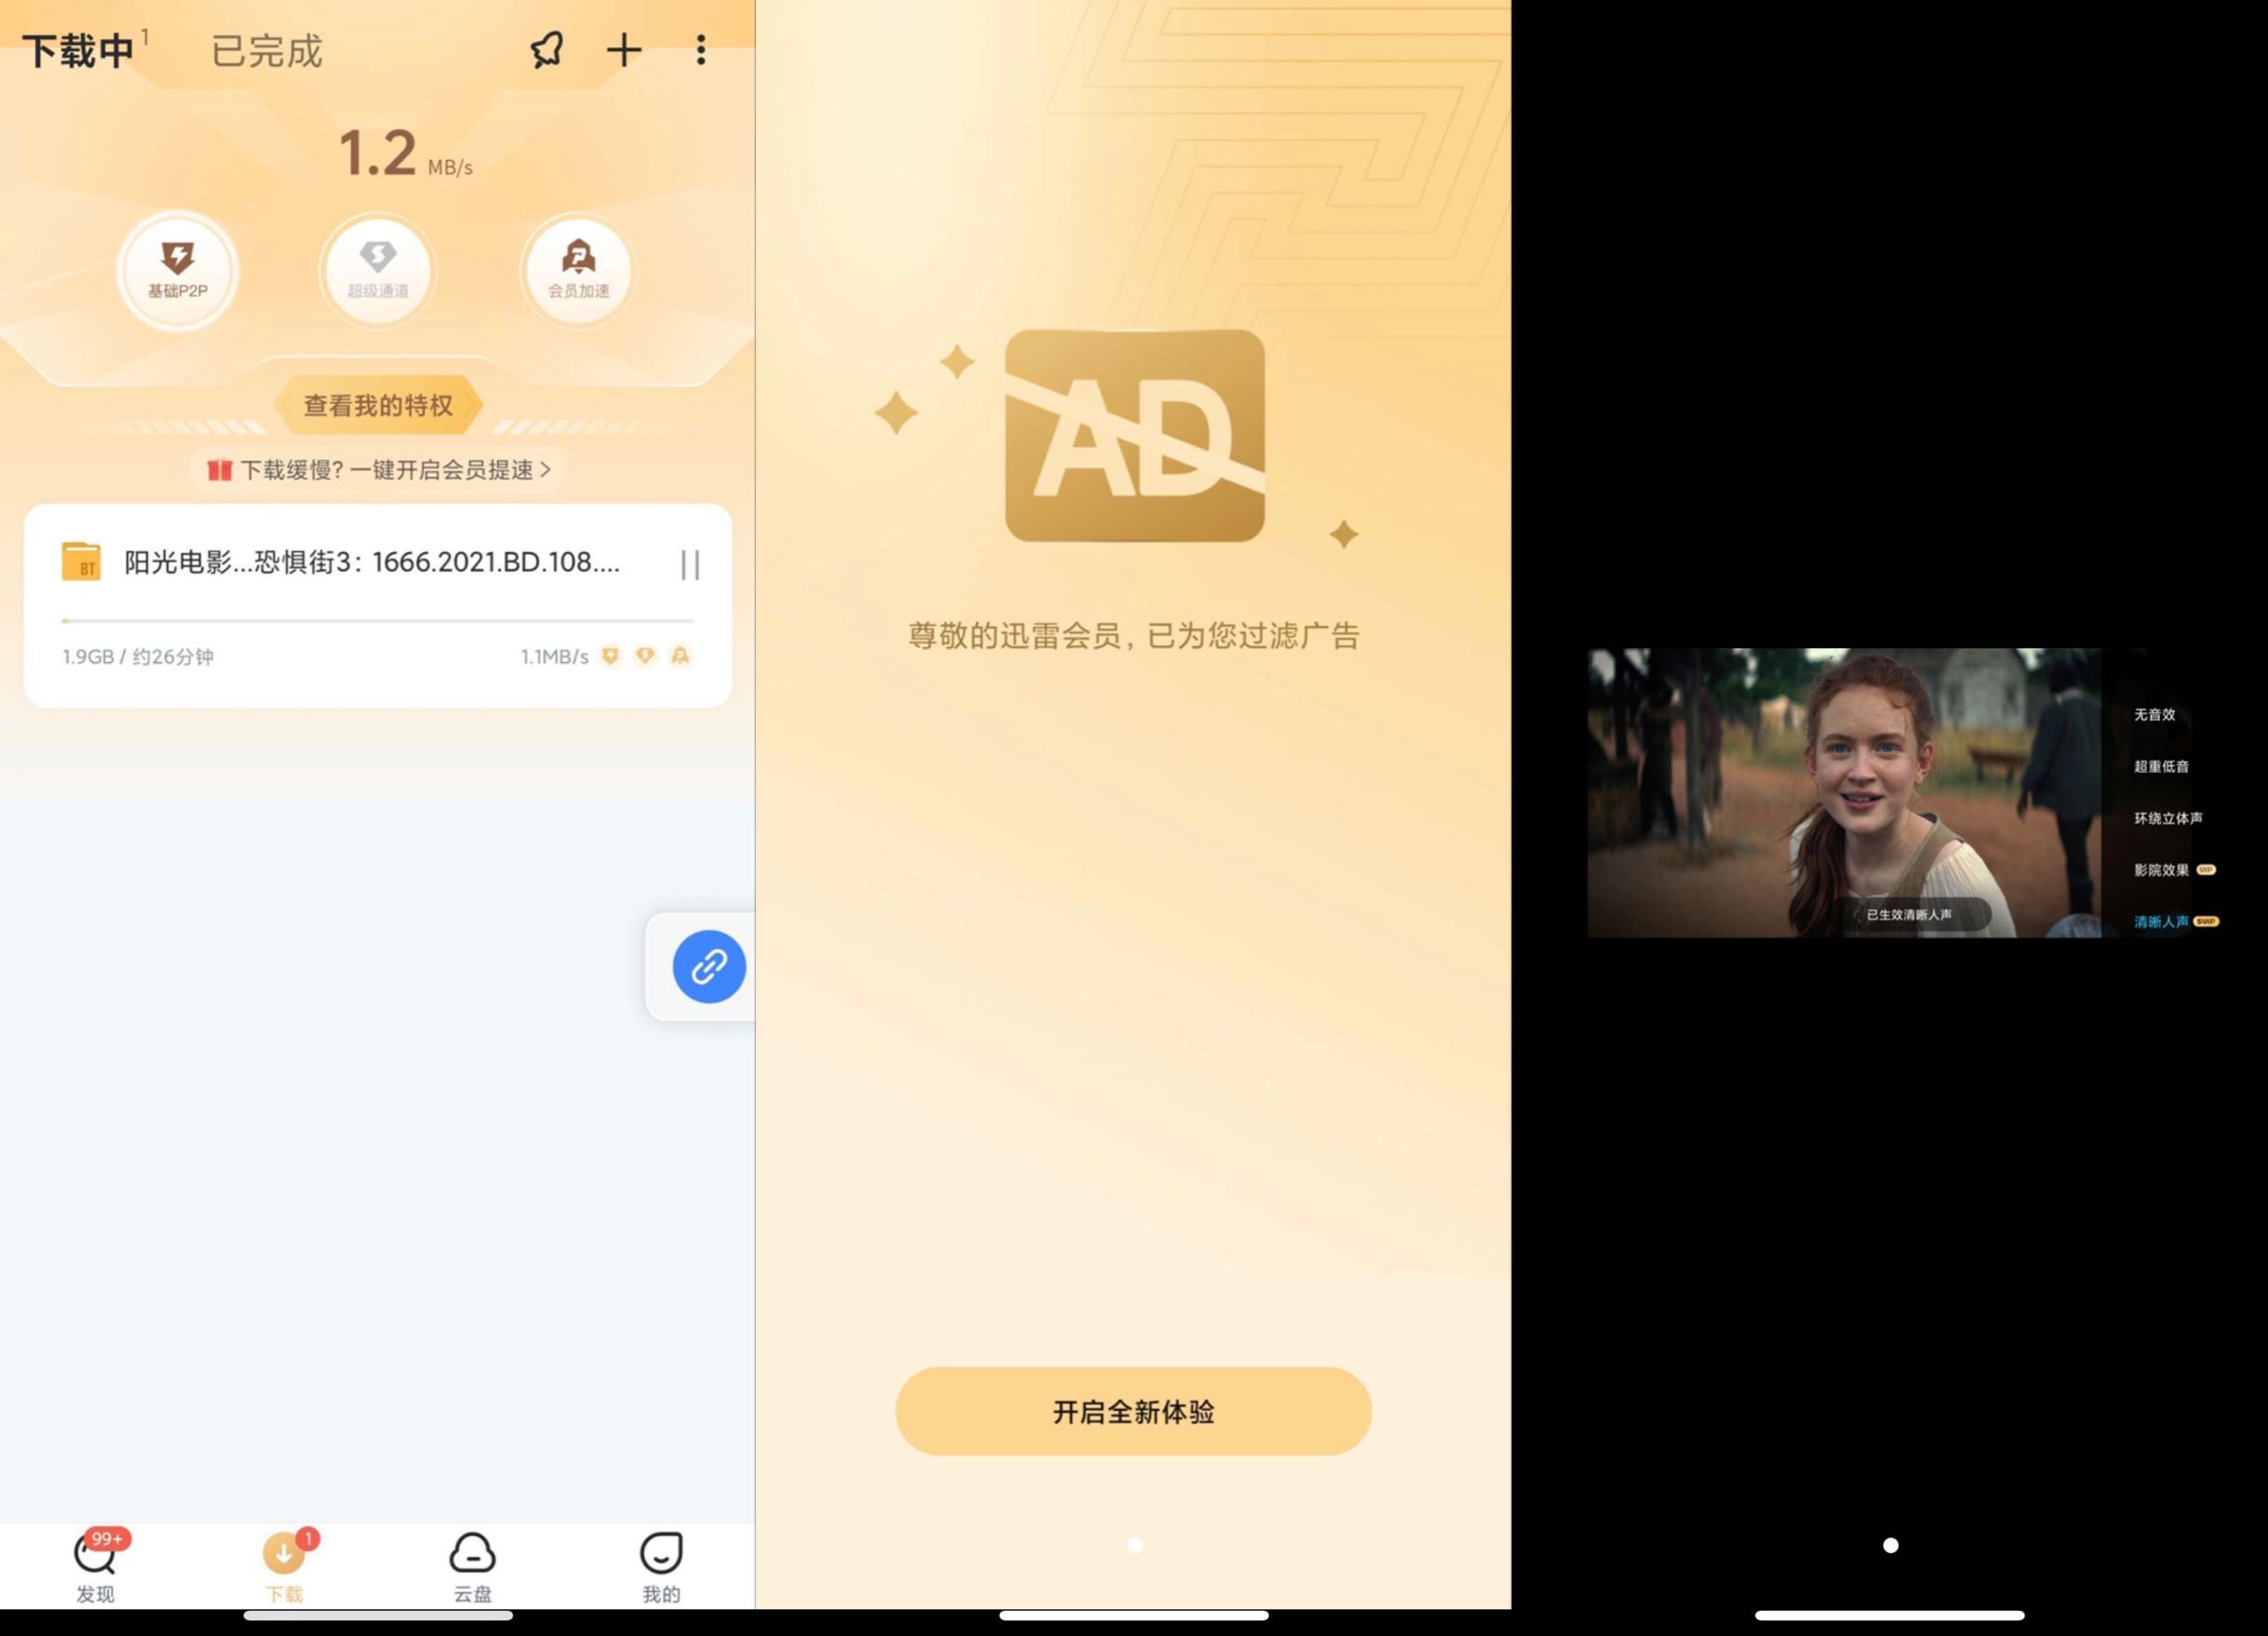Select 超重低音 bass sound option
Viewport: 2268px width, 1636px height.
click(x=2161, y=766)
